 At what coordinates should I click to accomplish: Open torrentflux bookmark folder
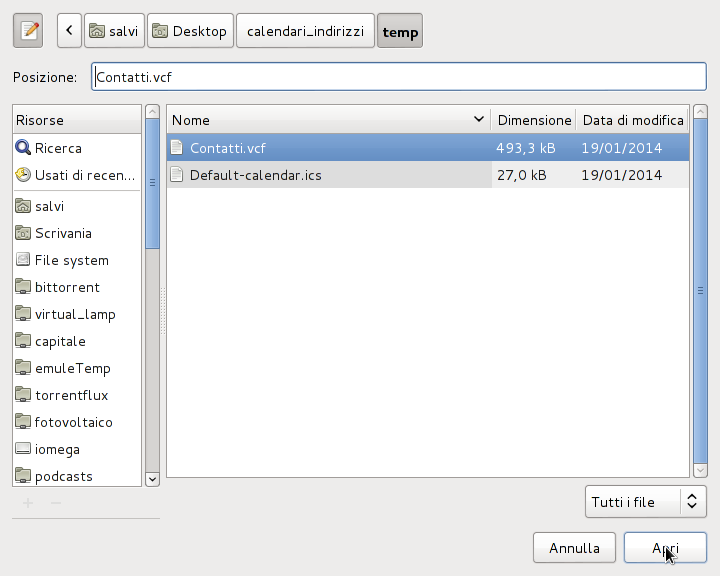point(77,395)
